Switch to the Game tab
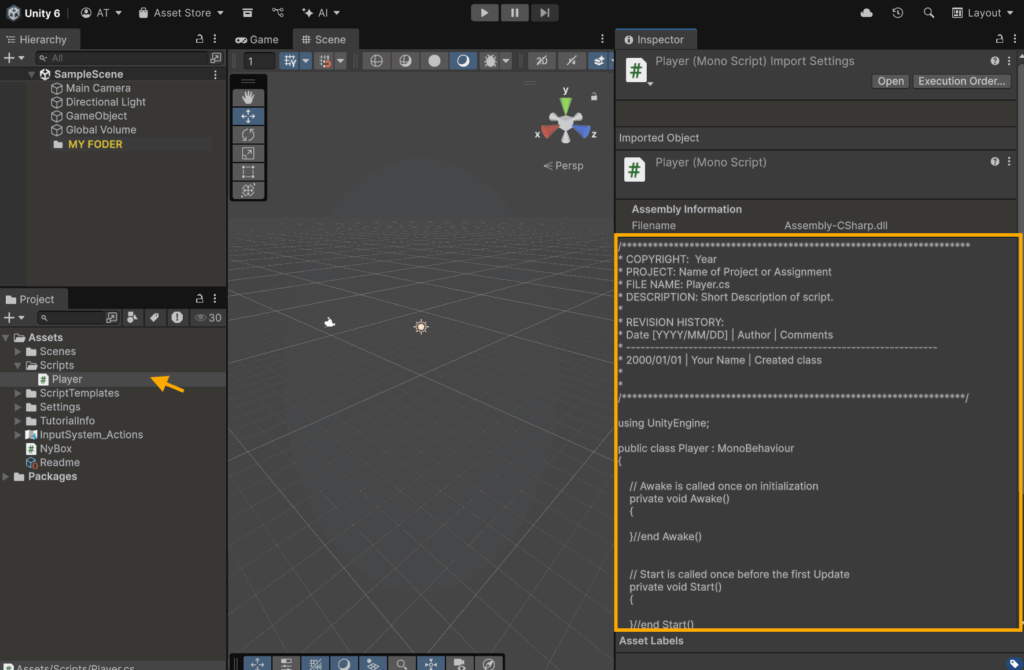Viewport: 1024px width, 670px height. (257, 40)
